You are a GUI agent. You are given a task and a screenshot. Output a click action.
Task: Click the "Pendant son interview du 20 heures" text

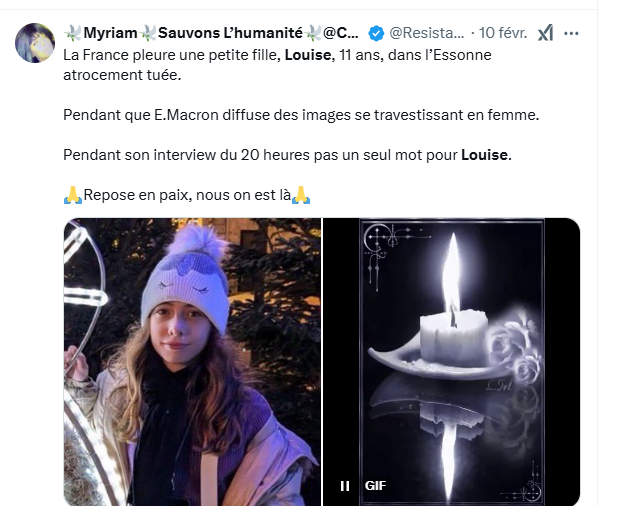click(260, 155)
